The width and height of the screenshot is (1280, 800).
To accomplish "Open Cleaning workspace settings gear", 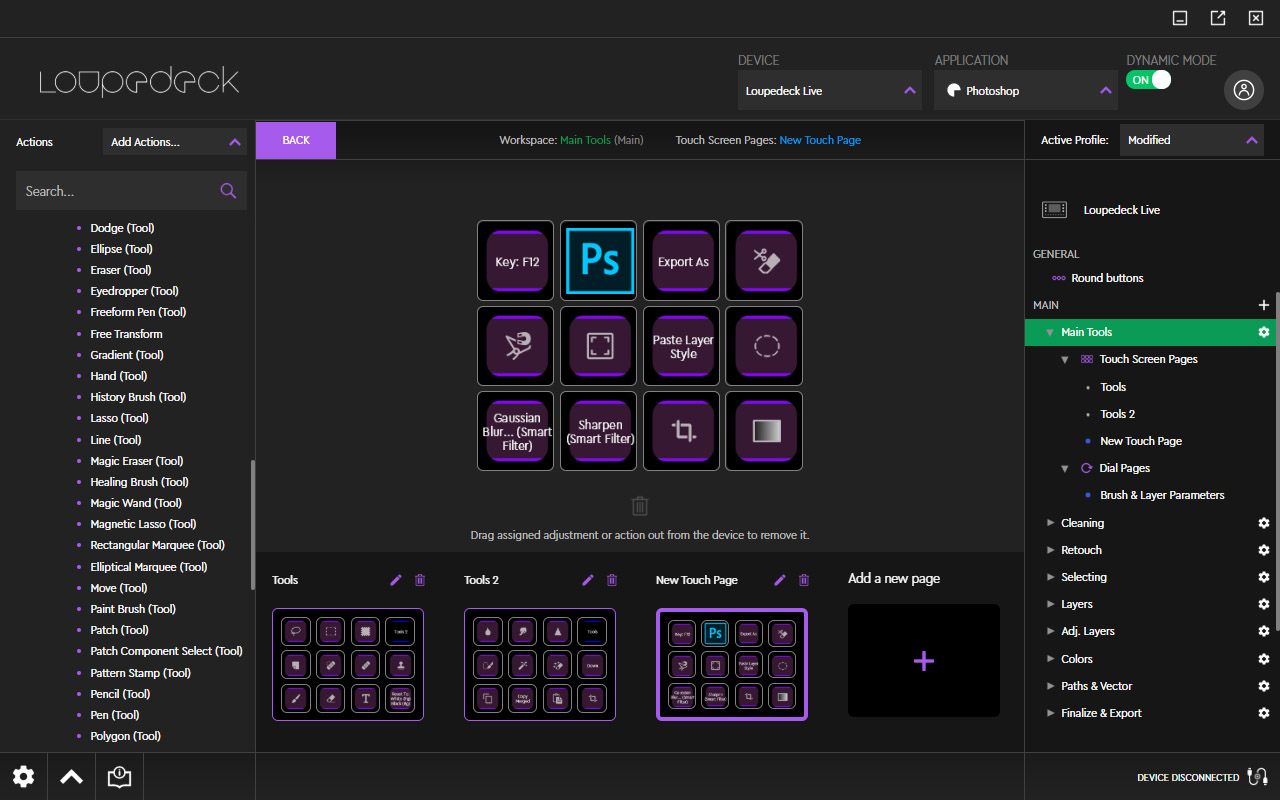I will pyautogui.click(x=1264, y=523).
